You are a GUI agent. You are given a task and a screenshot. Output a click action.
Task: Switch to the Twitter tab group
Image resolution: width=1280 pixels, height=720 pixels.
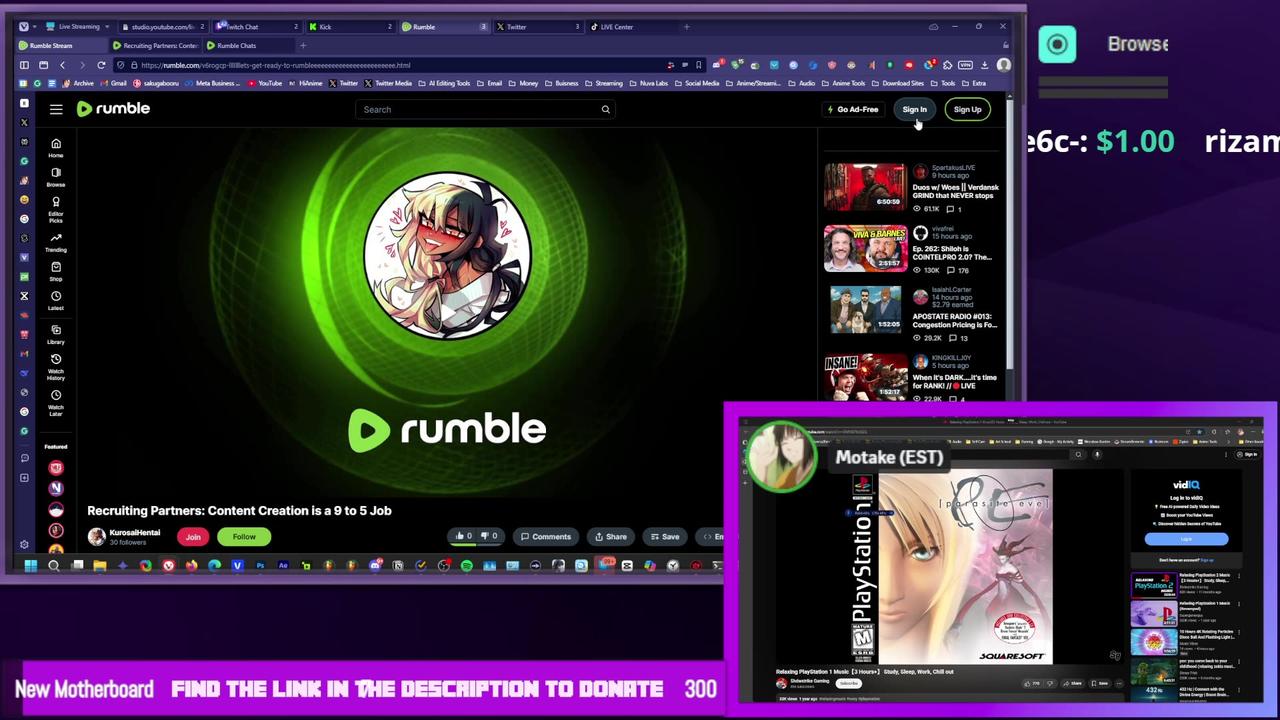coord(537,27)
